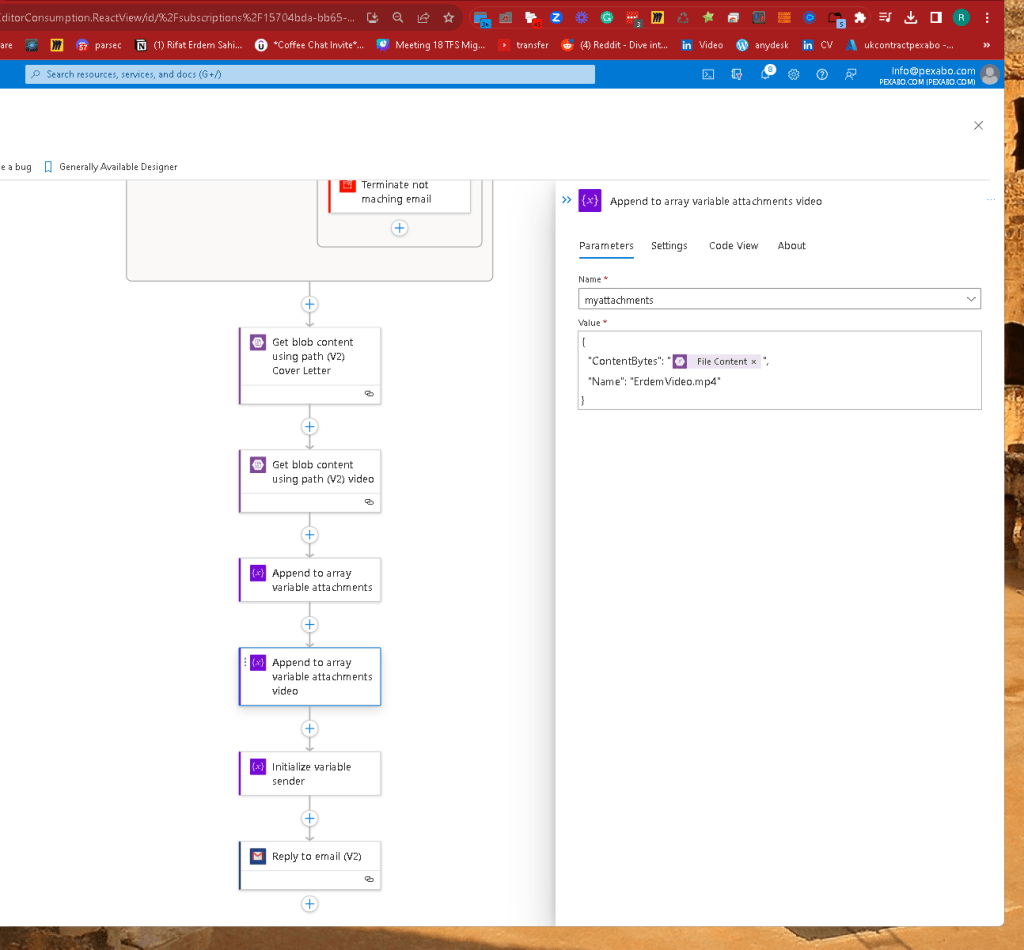Show more bookmarks overflow chevron

[986, 45]
